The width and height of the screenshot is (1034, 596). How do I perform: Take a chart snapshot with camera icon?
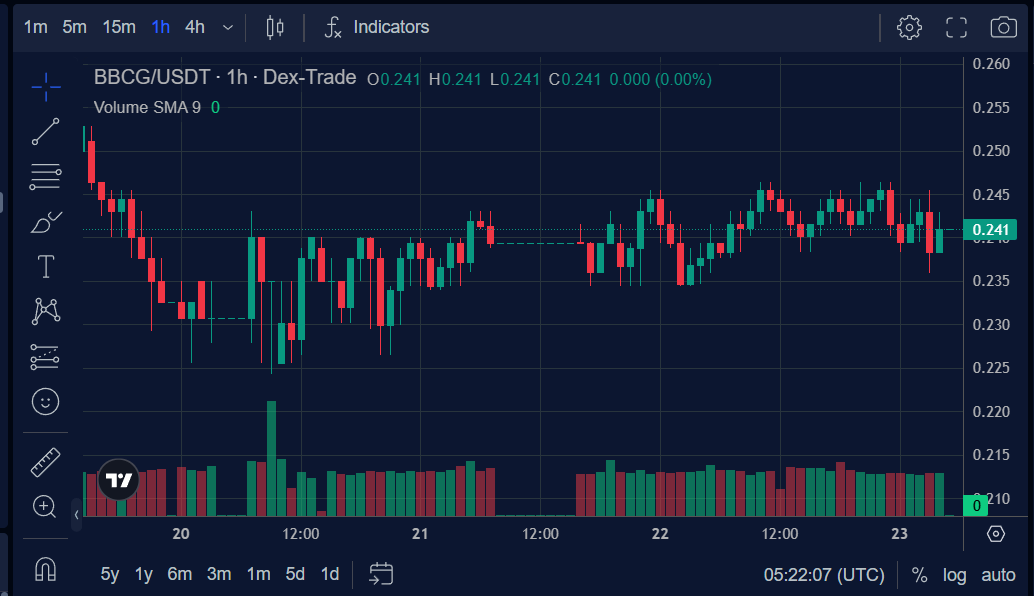point(1004,27)
